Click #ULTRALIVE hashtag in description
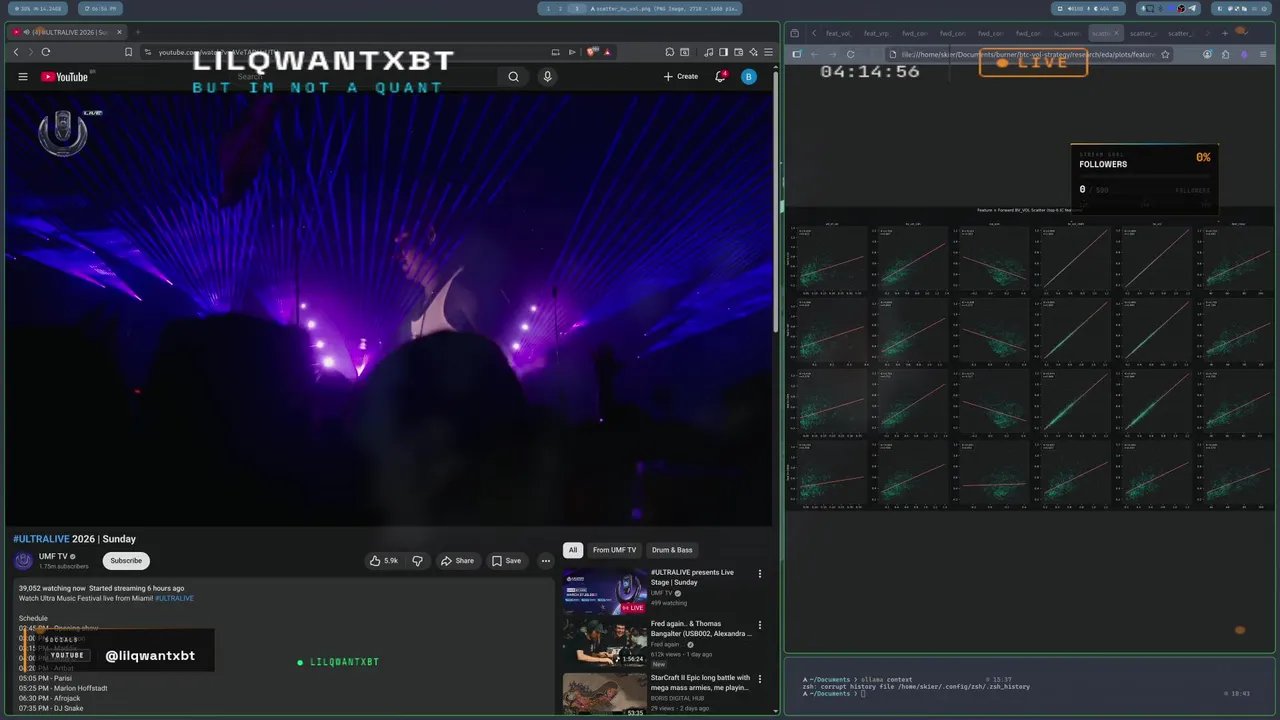Viewport: 1280px width, 720px height. pyautogui.click(x=174, y=598)
